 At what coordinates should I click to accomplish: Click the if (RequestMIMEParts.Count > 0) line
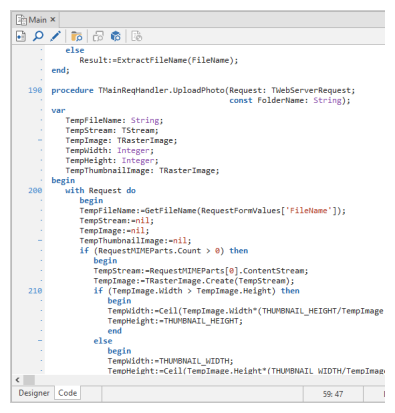point(164,251)
